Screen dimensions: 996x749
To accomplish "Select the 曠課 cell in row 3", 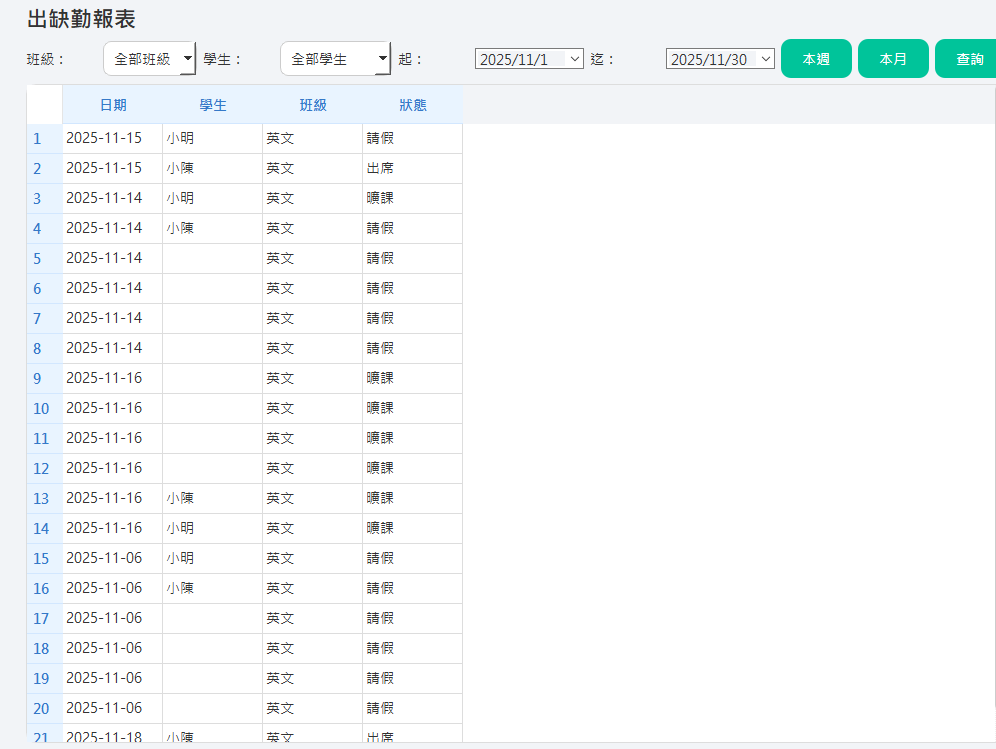I will point(379,198).
